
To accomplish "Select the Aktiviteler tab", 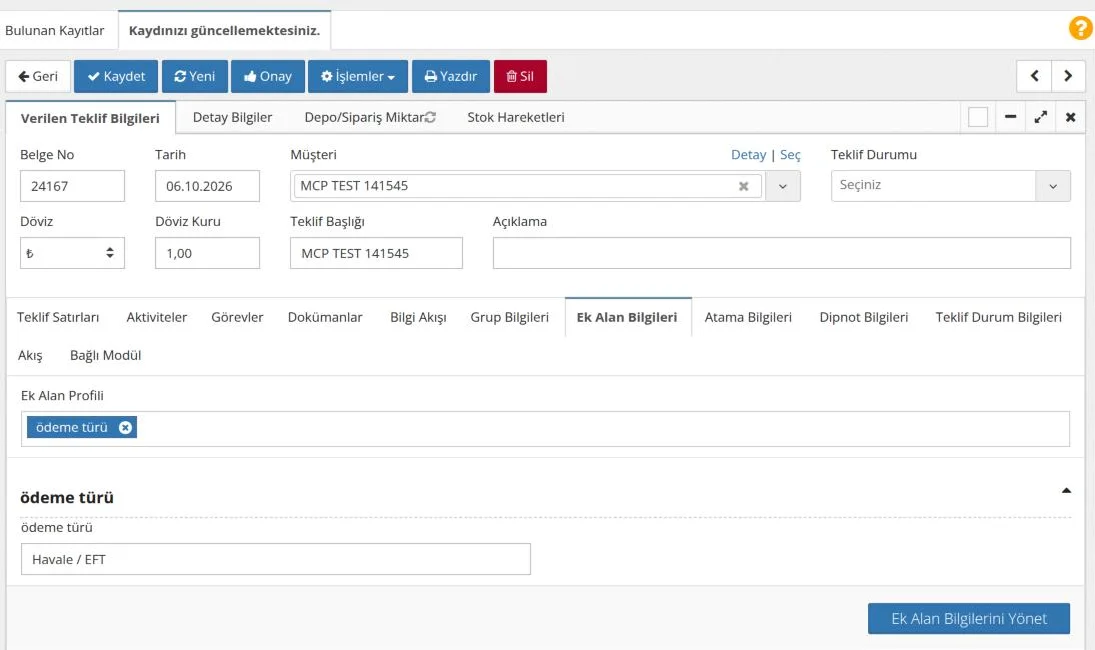I will pos(156,317).
